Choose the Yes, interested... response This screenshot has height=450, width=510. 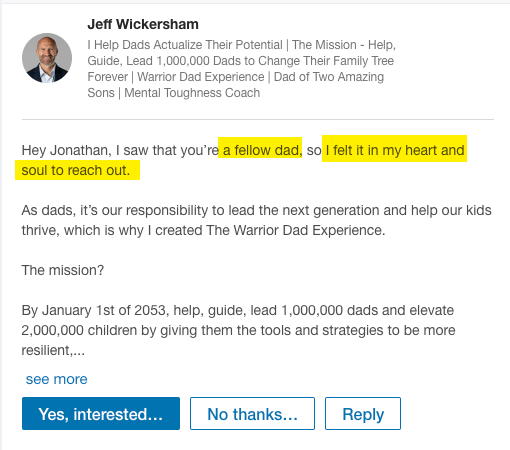[x=101, y=414]
